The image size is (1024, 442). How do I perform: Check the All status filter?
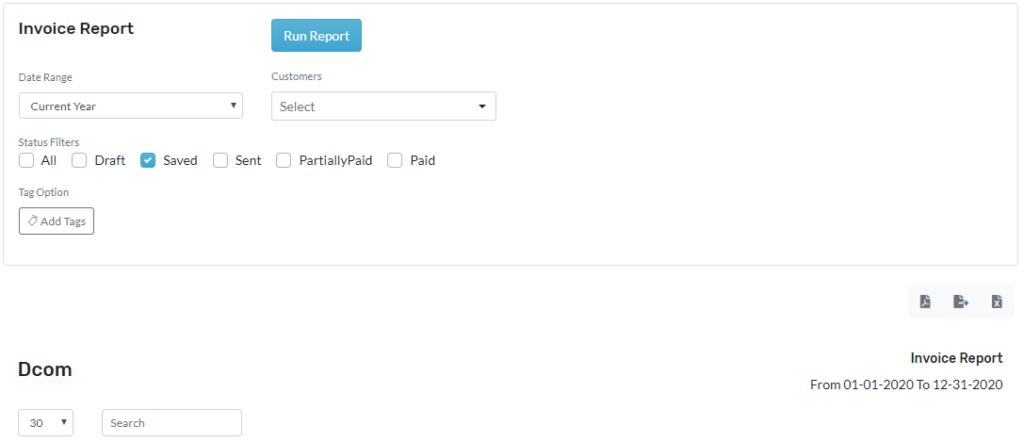26,161
